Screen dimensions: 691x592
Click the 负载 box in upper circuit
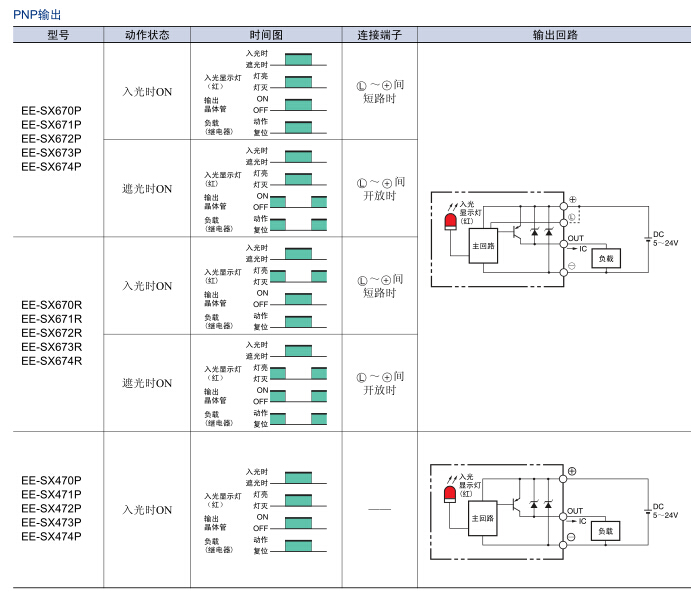pos(606,259)
